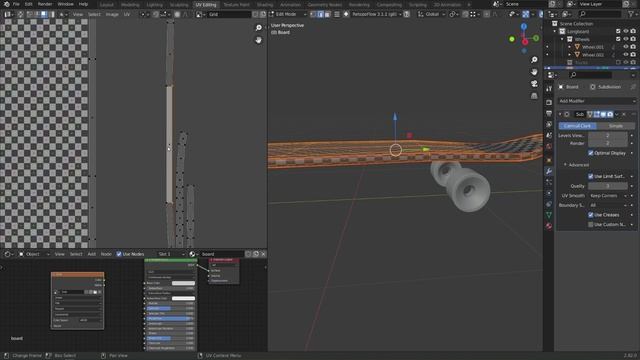The image size is (640, 360).
Task: Open the Help menu
Action: coord(83,4)
